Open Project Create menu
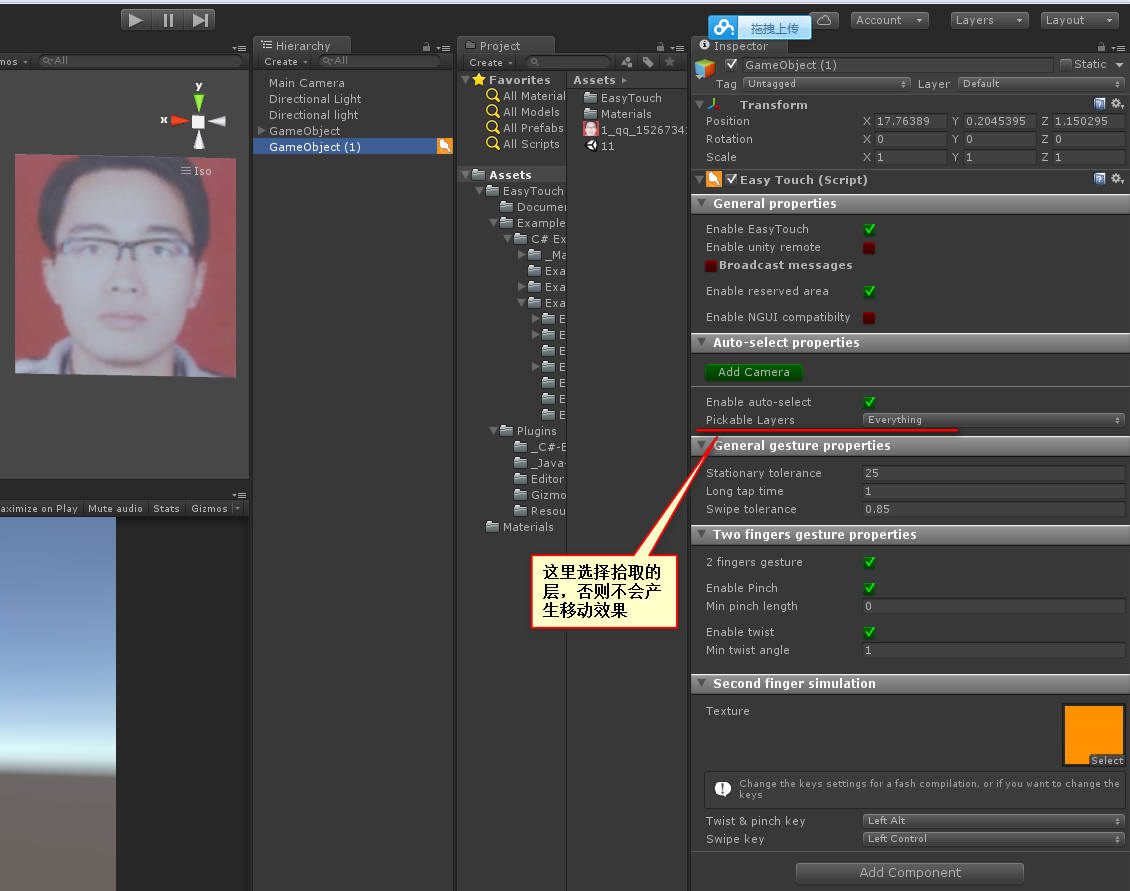 (490, 63)
